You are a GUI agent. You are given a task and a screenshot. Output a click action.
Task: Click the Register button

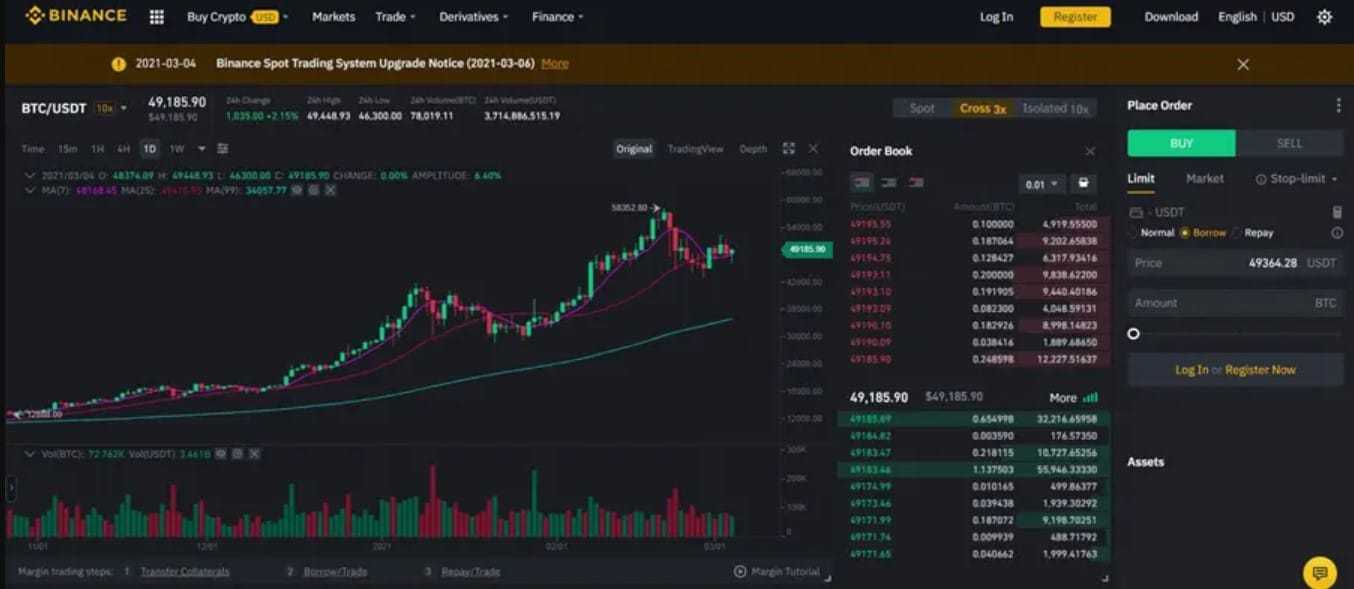[1075, 17]
